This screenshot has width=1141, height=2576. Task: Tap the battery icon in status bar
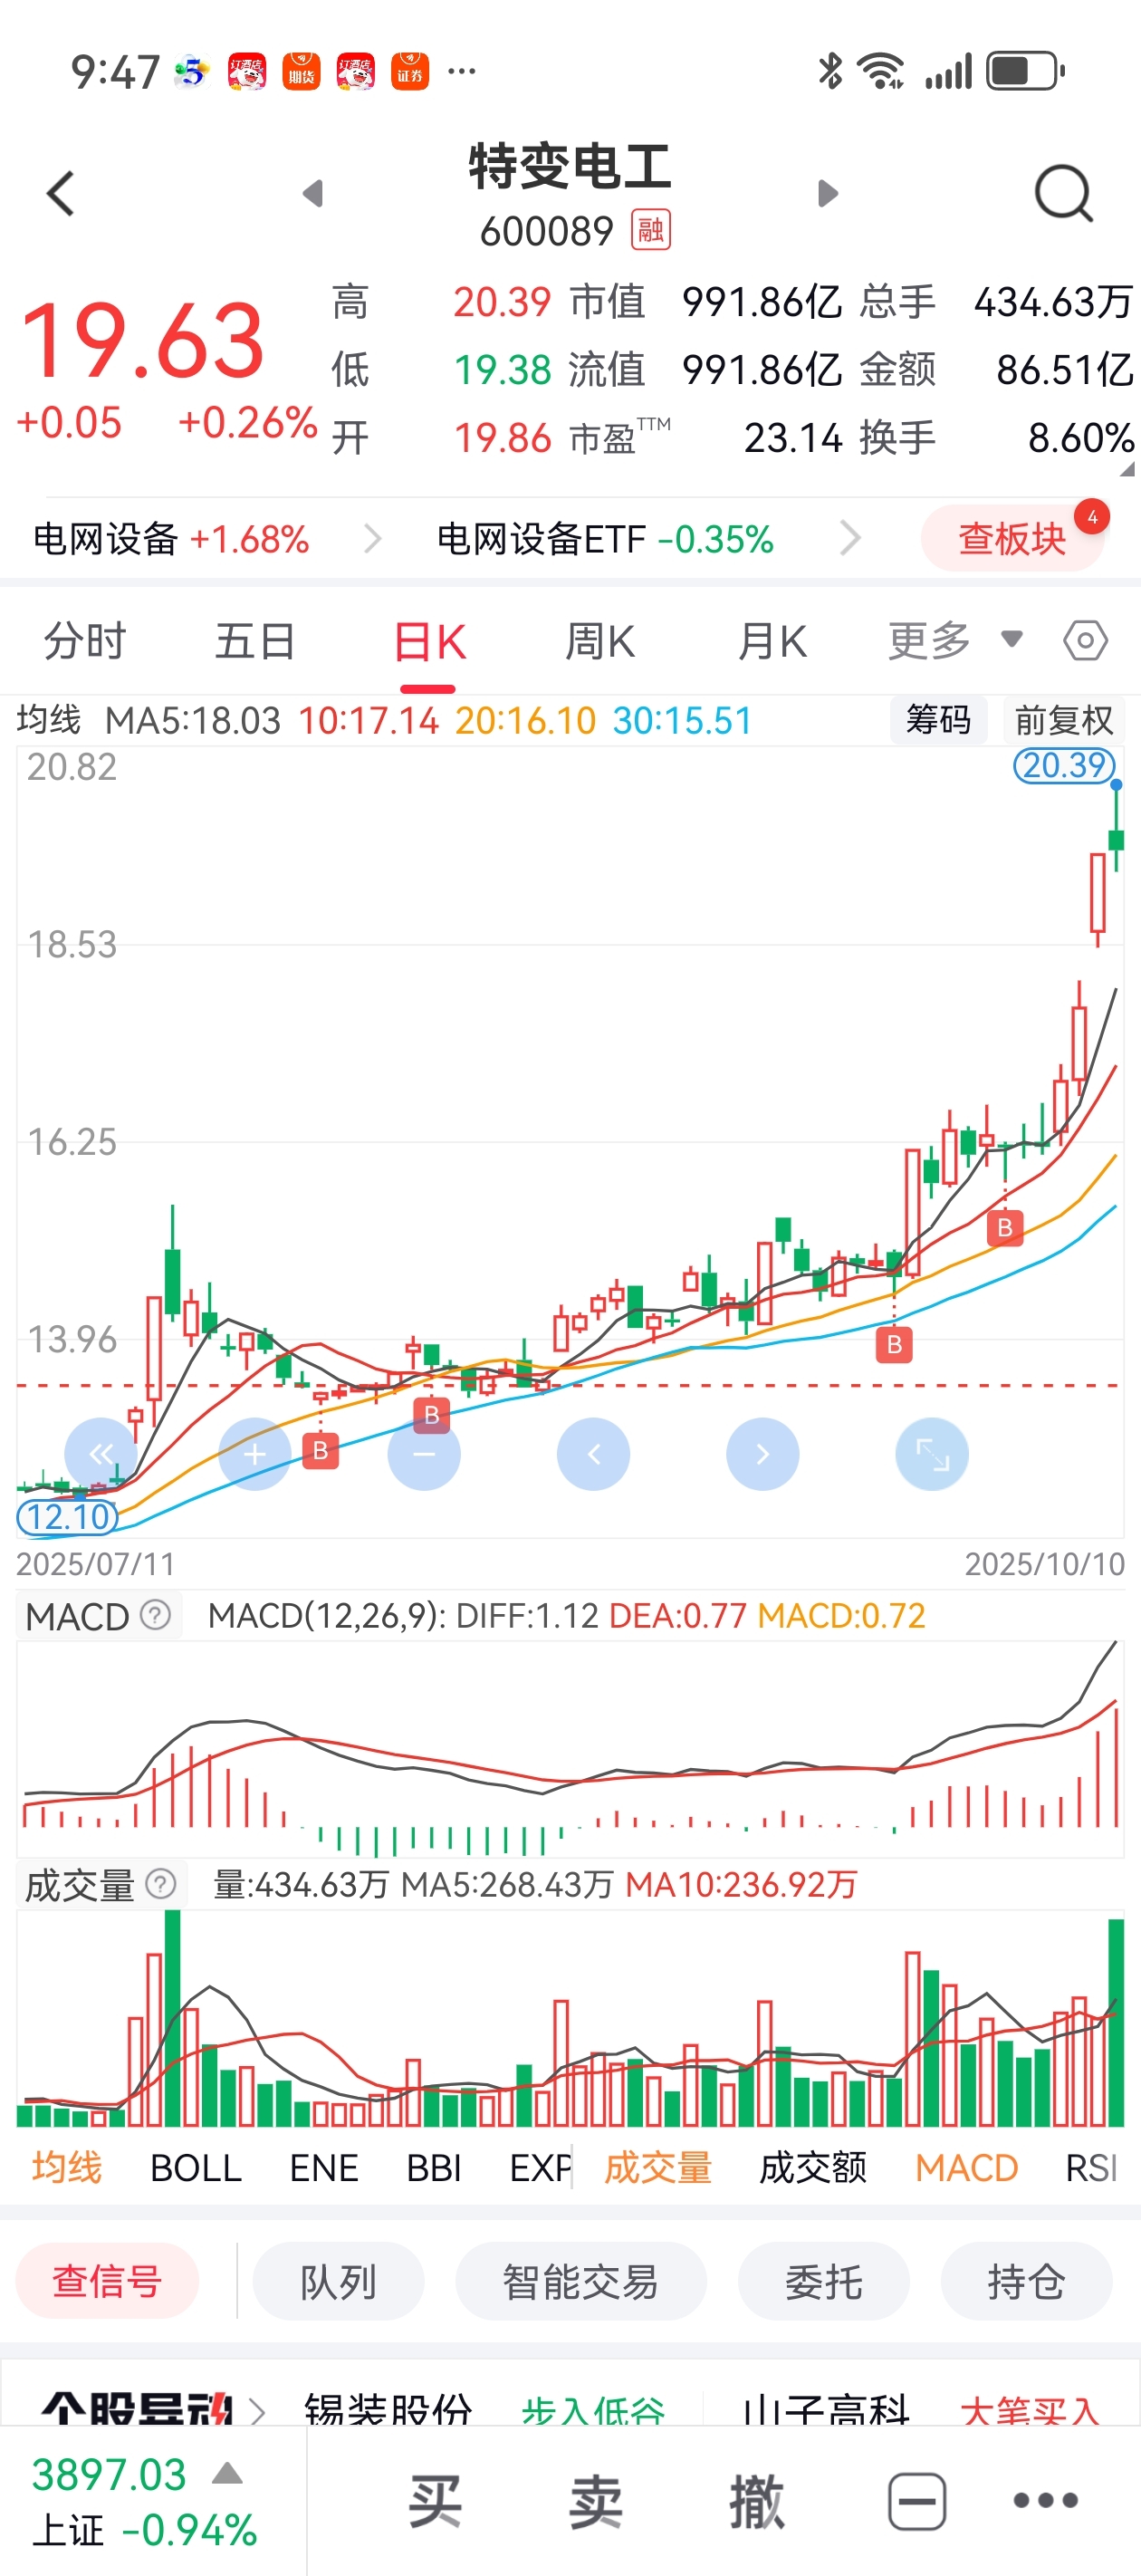tap(1025, 71)
